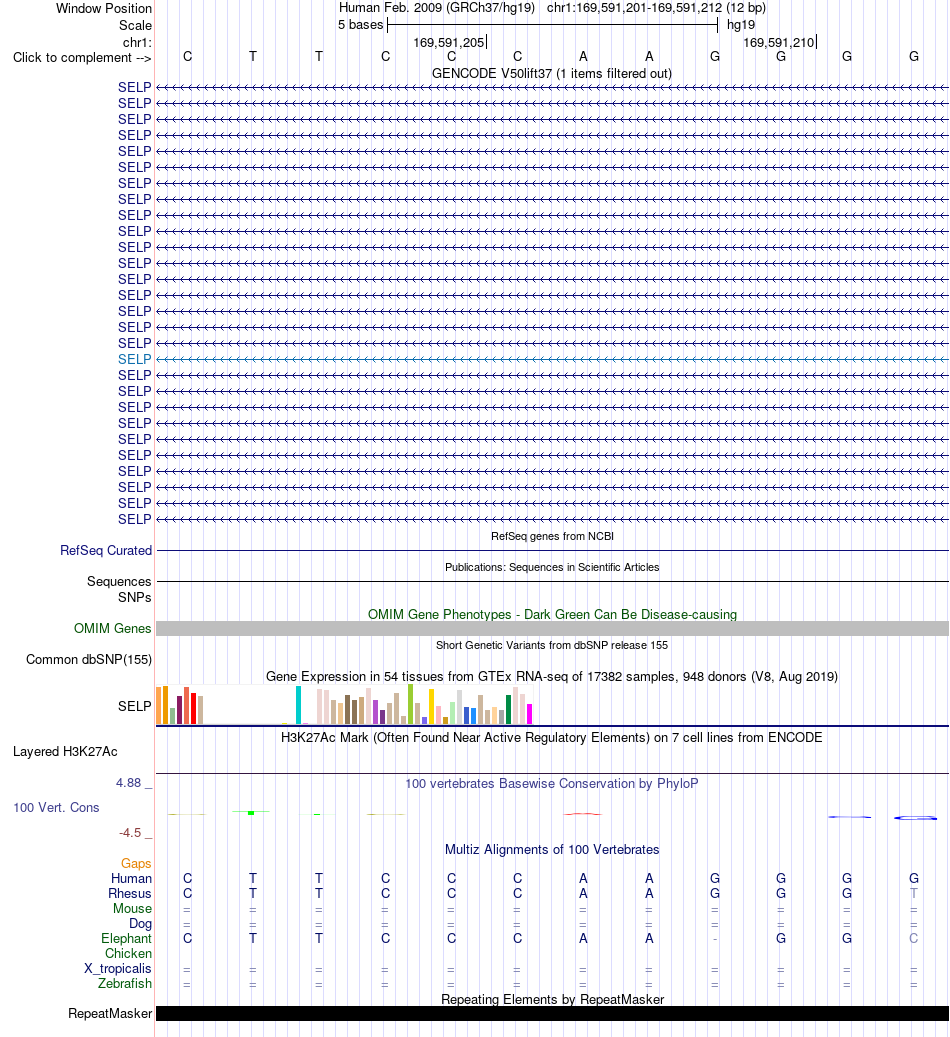Click the tall yellow-green bar in GTEx chart

[x=411, y=704]
